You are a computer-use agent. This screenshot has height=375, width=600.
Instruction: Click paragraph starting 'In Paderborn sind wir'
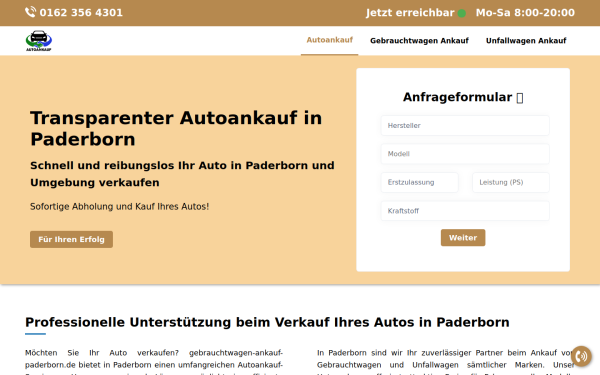click(446, 363)
